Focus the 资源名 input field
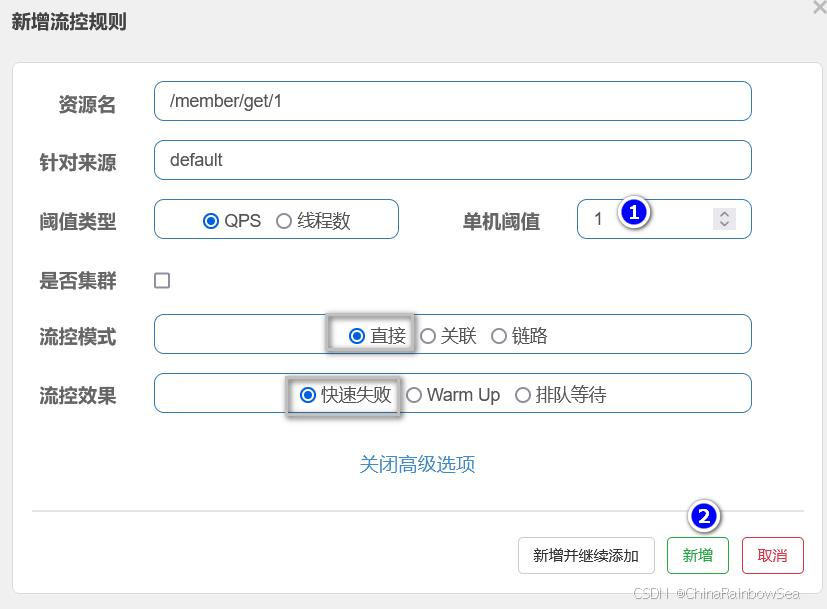This screenshot has width=827, height=609. pos(452,101)
